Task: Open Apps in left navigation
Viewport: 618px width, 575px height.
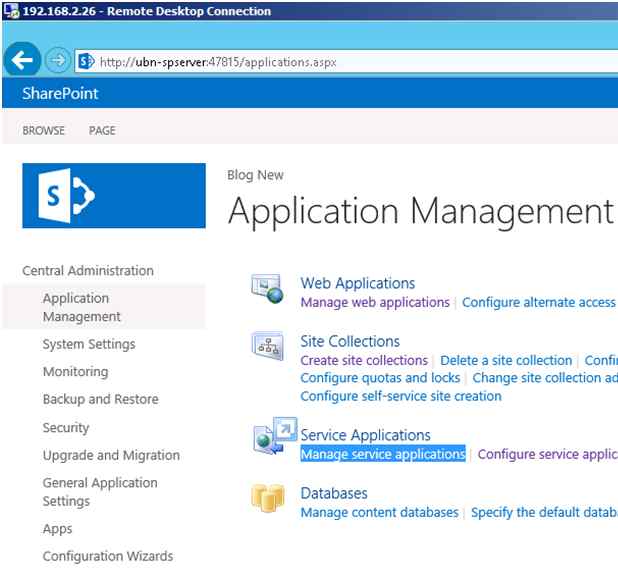Action: 58,529
